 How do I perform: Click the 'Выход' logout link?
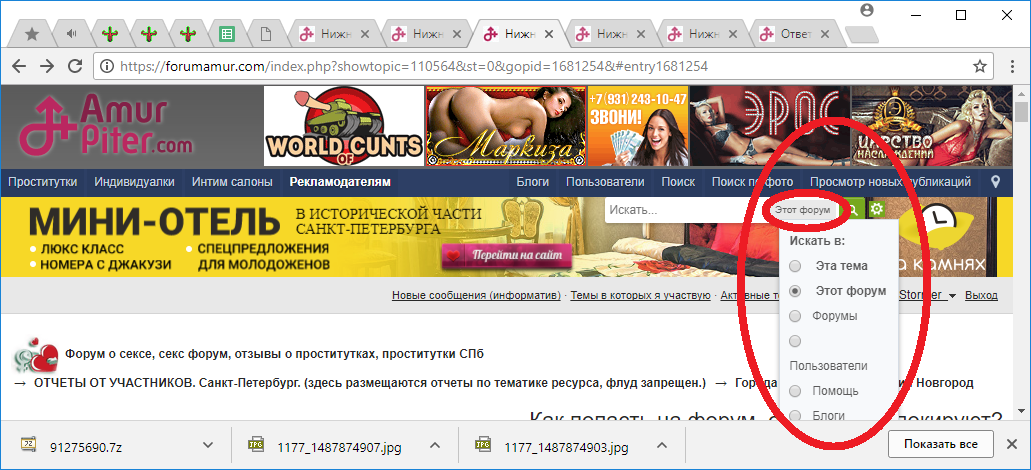pyautogui.click(x=981, y=295)
